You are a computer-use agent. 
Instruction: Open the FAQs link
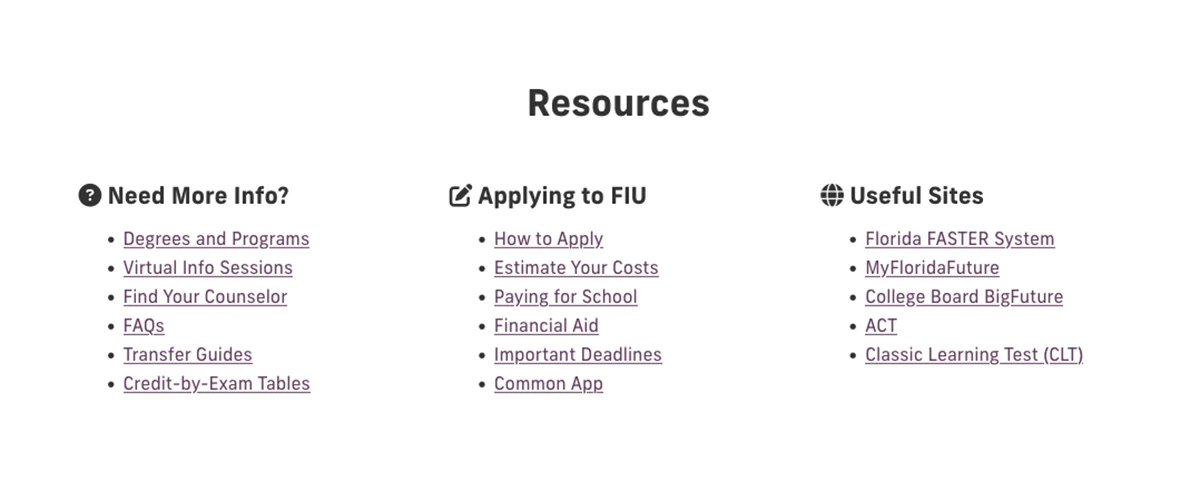(x=144, y=326)
